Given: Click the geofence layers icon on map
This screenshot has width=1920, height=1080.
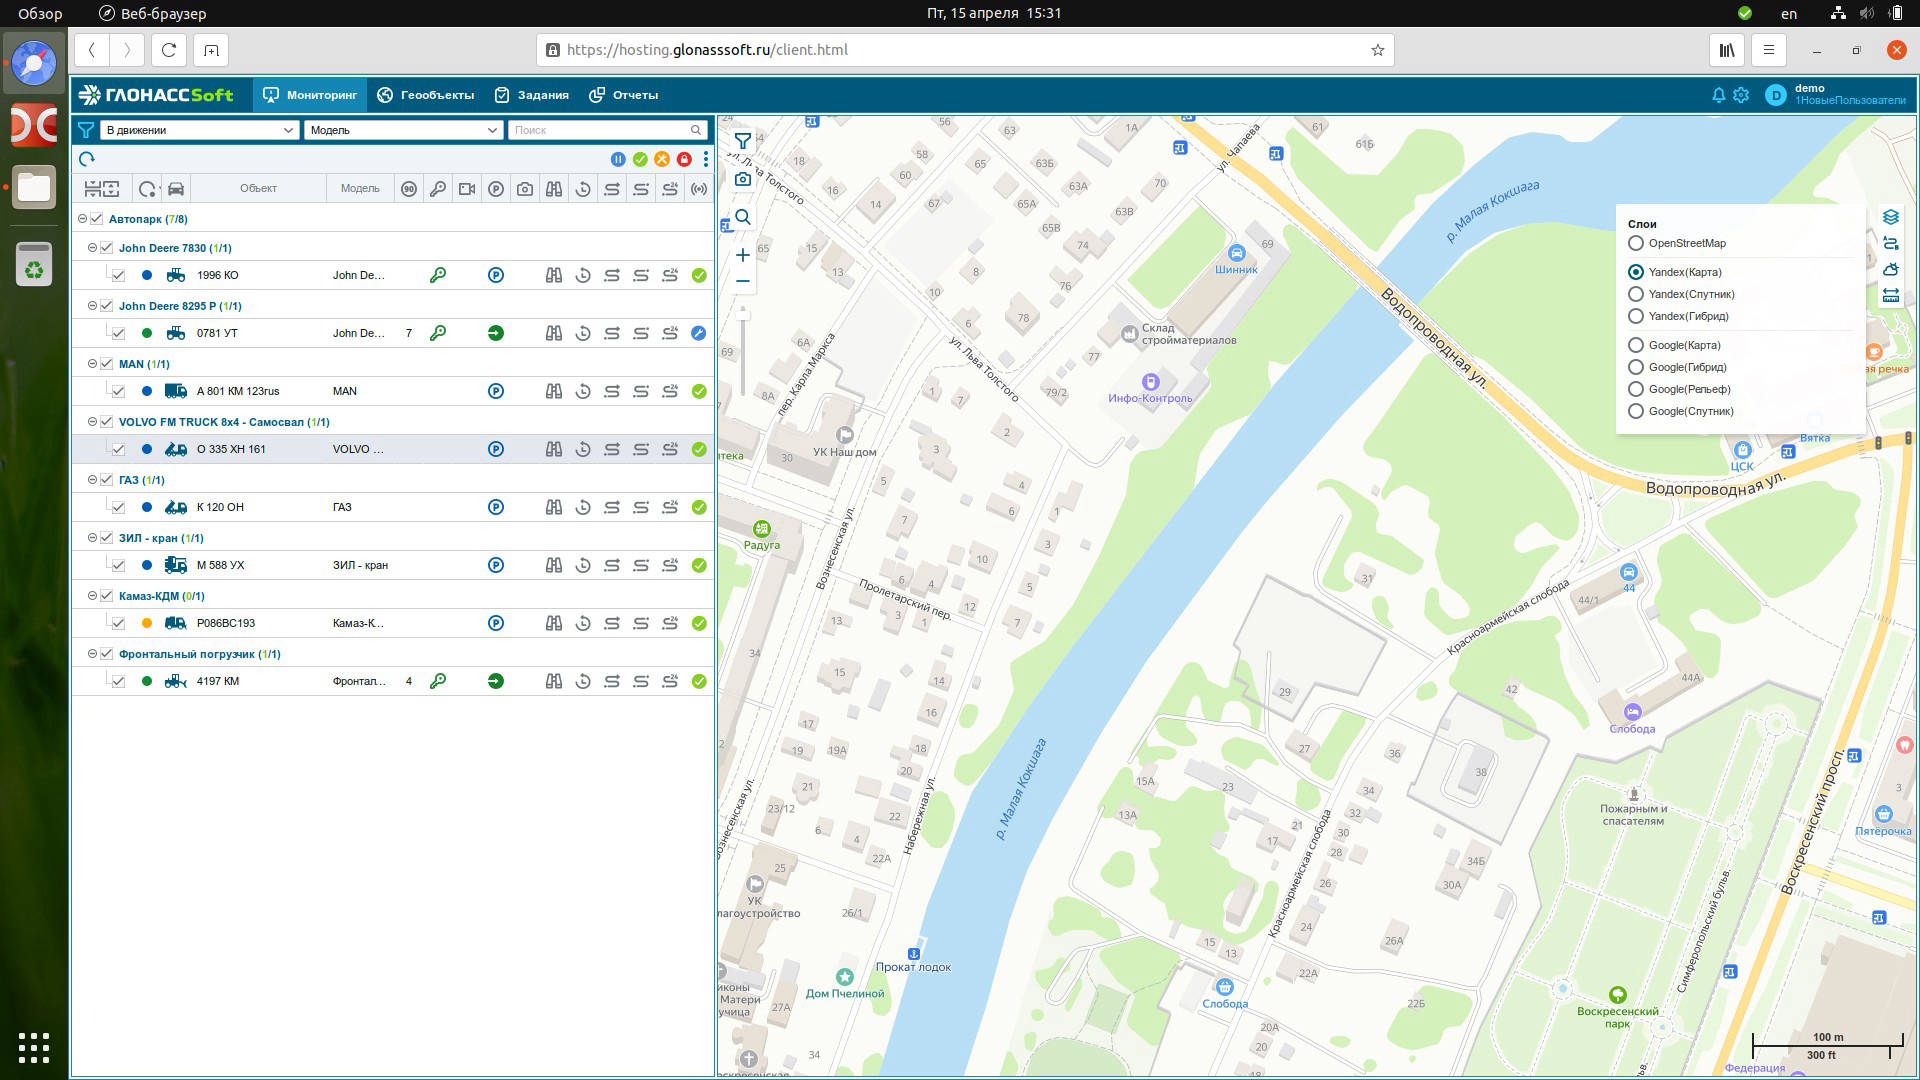Looking at the screenshot, I should (x=1895, y=218).
